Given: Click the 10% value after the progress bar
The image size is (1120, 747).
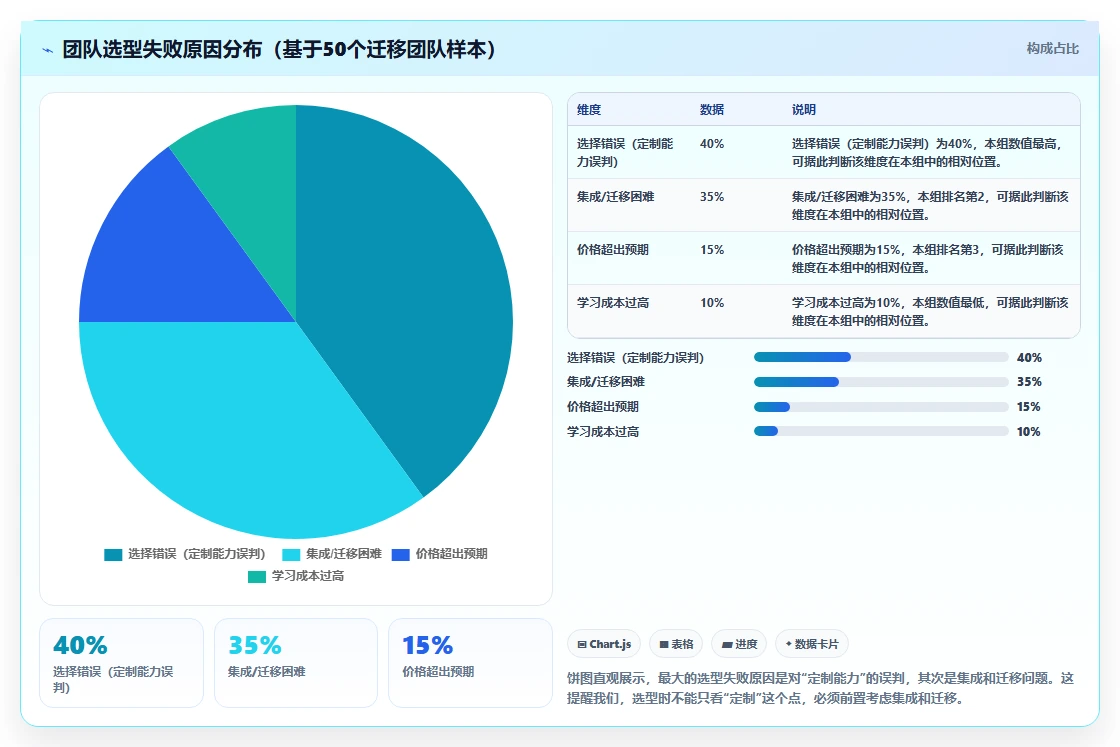Looking at the screenshot, I should point(1029,432).
